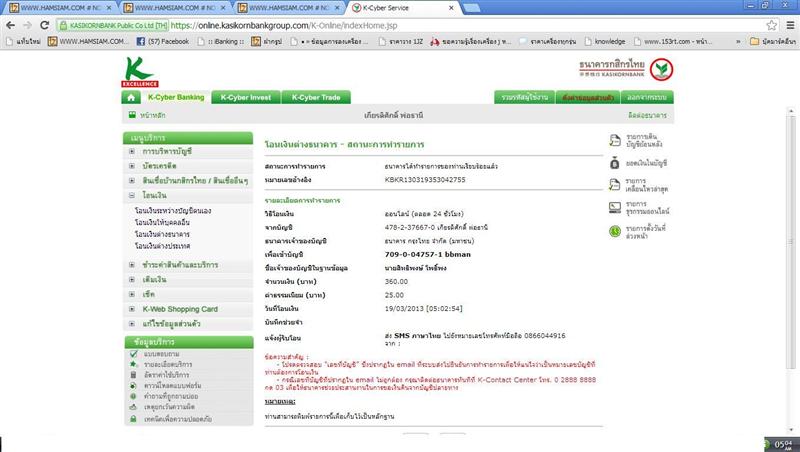The image size is (800, 452).
Task: Open the WWW.HAMSIAM.COM bookmark
Action: [x=88, y=41]
